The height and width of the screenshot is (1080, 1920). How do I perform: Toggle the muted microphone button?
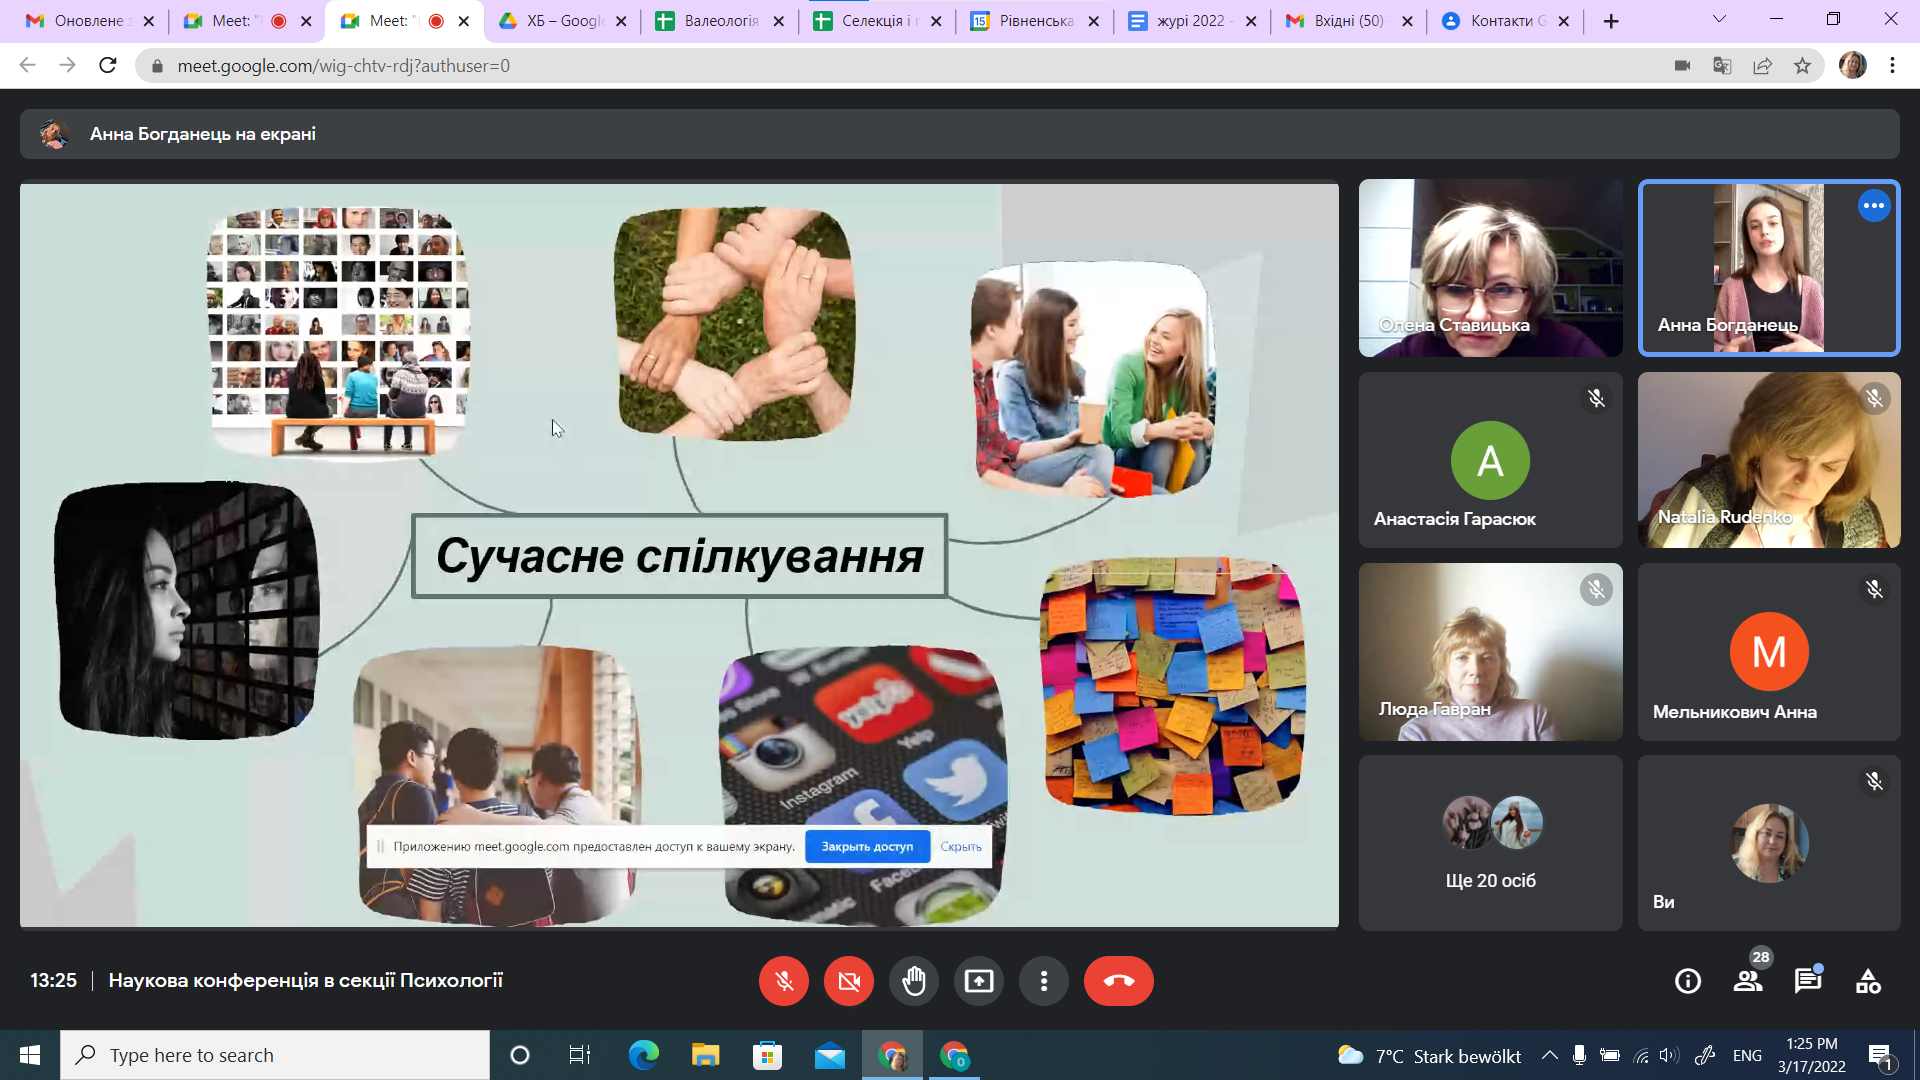click(x=783, y=981)
